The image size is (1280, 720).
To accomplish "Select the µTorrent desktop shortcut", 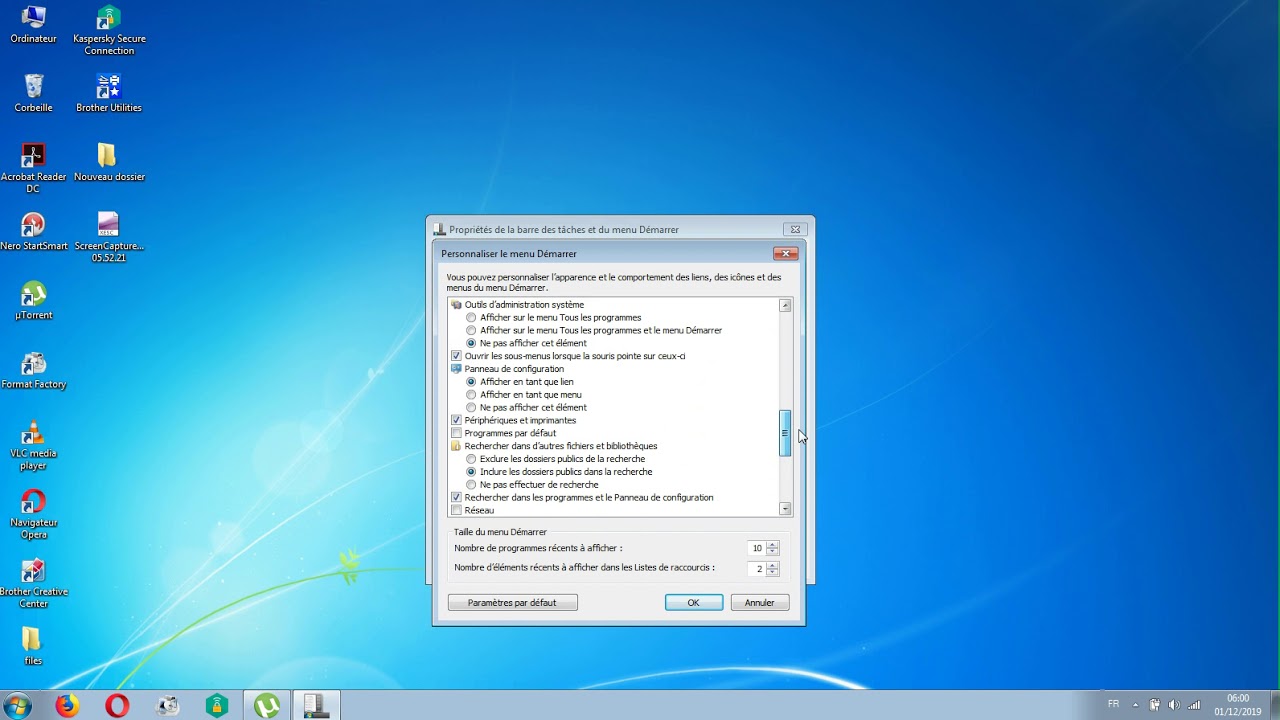I will (33, 301).
